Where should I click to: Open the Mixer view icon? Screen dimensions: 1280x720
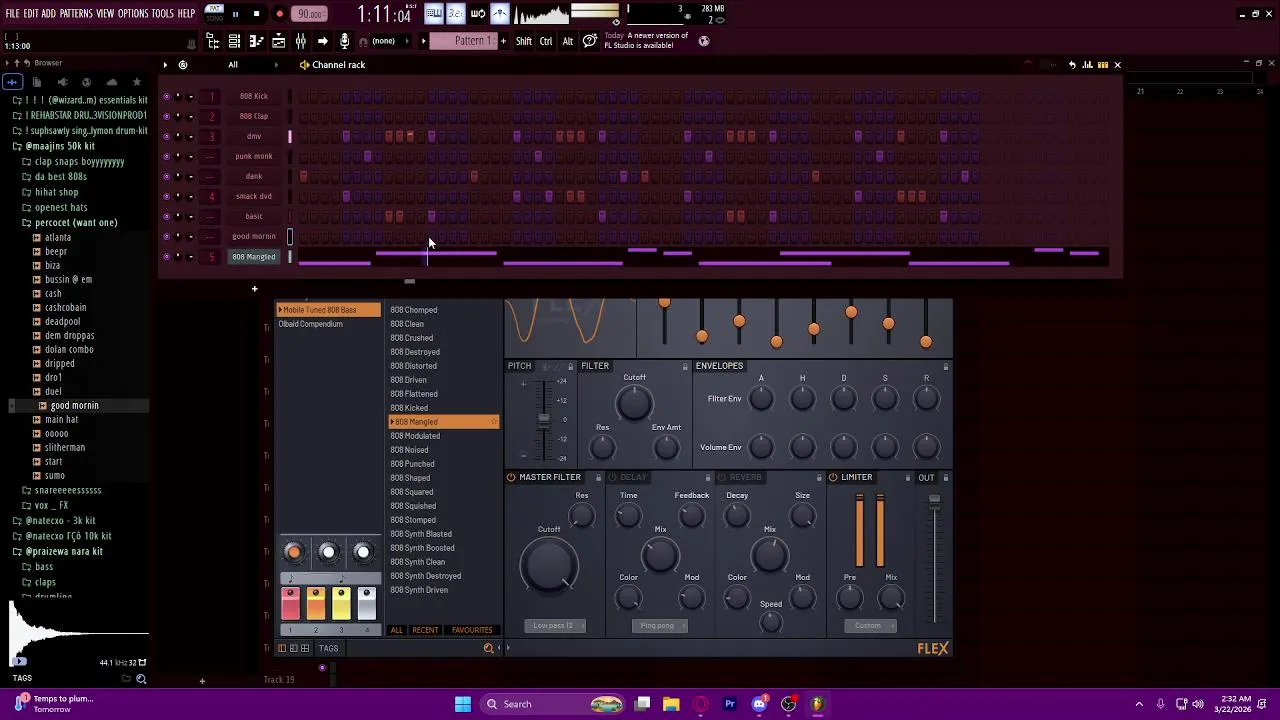coord(300,41)
